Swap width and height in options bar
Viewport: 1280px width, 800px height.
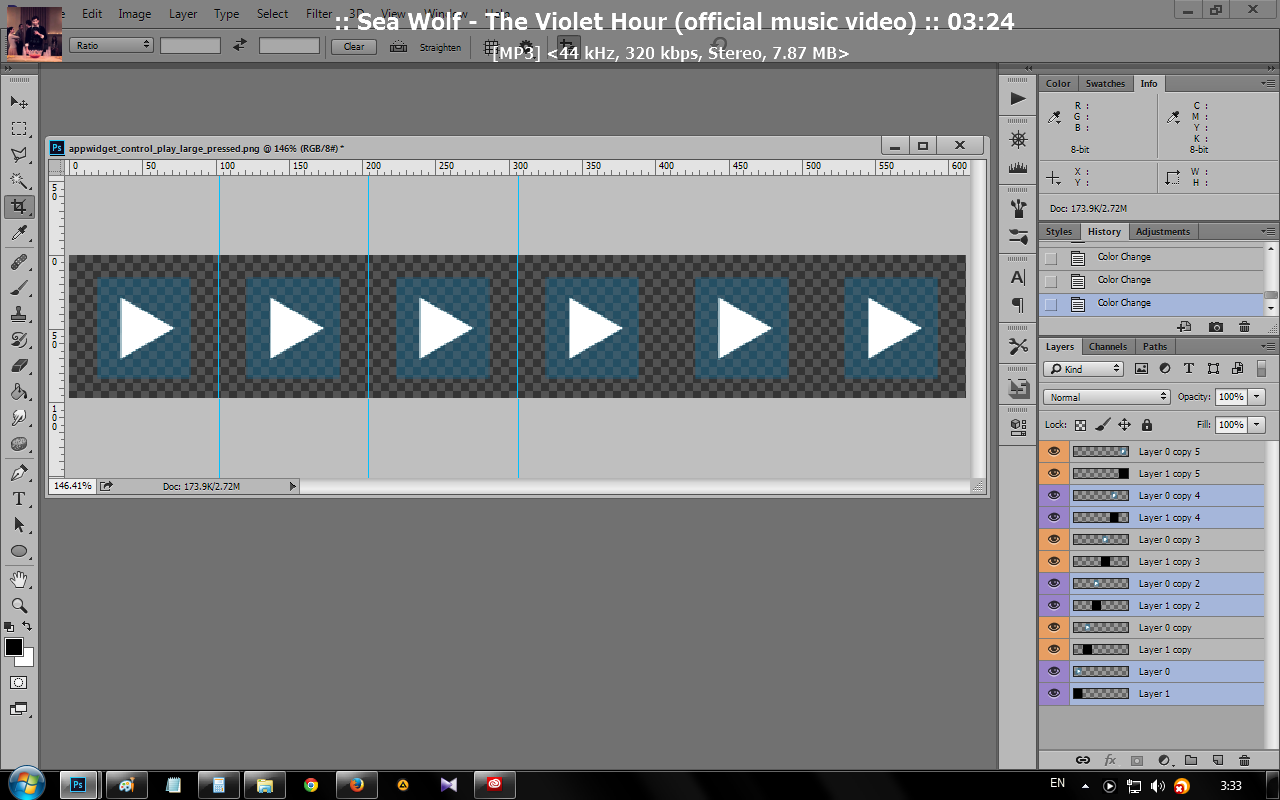click(x=240, y=45)
